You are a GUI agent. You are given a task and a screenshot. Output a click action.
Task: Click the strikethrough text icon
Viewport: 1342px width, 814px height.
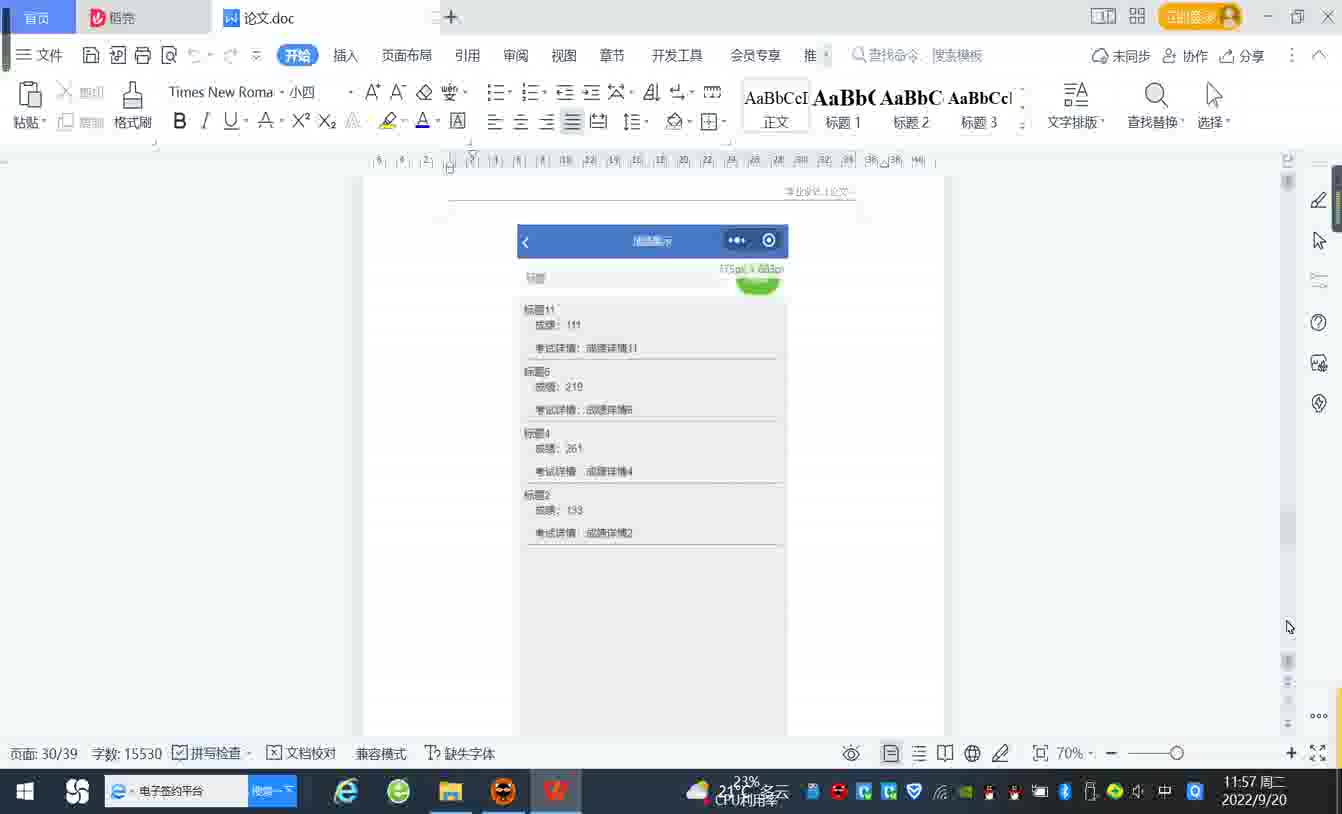(266, 121)
